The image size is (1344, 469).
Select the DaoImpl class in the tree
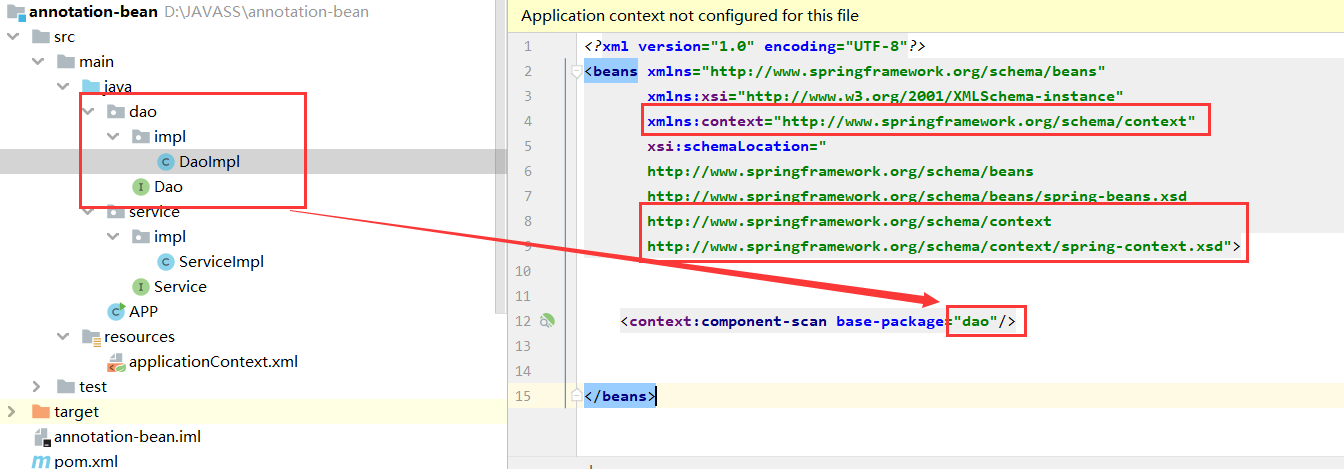[210, 162]
